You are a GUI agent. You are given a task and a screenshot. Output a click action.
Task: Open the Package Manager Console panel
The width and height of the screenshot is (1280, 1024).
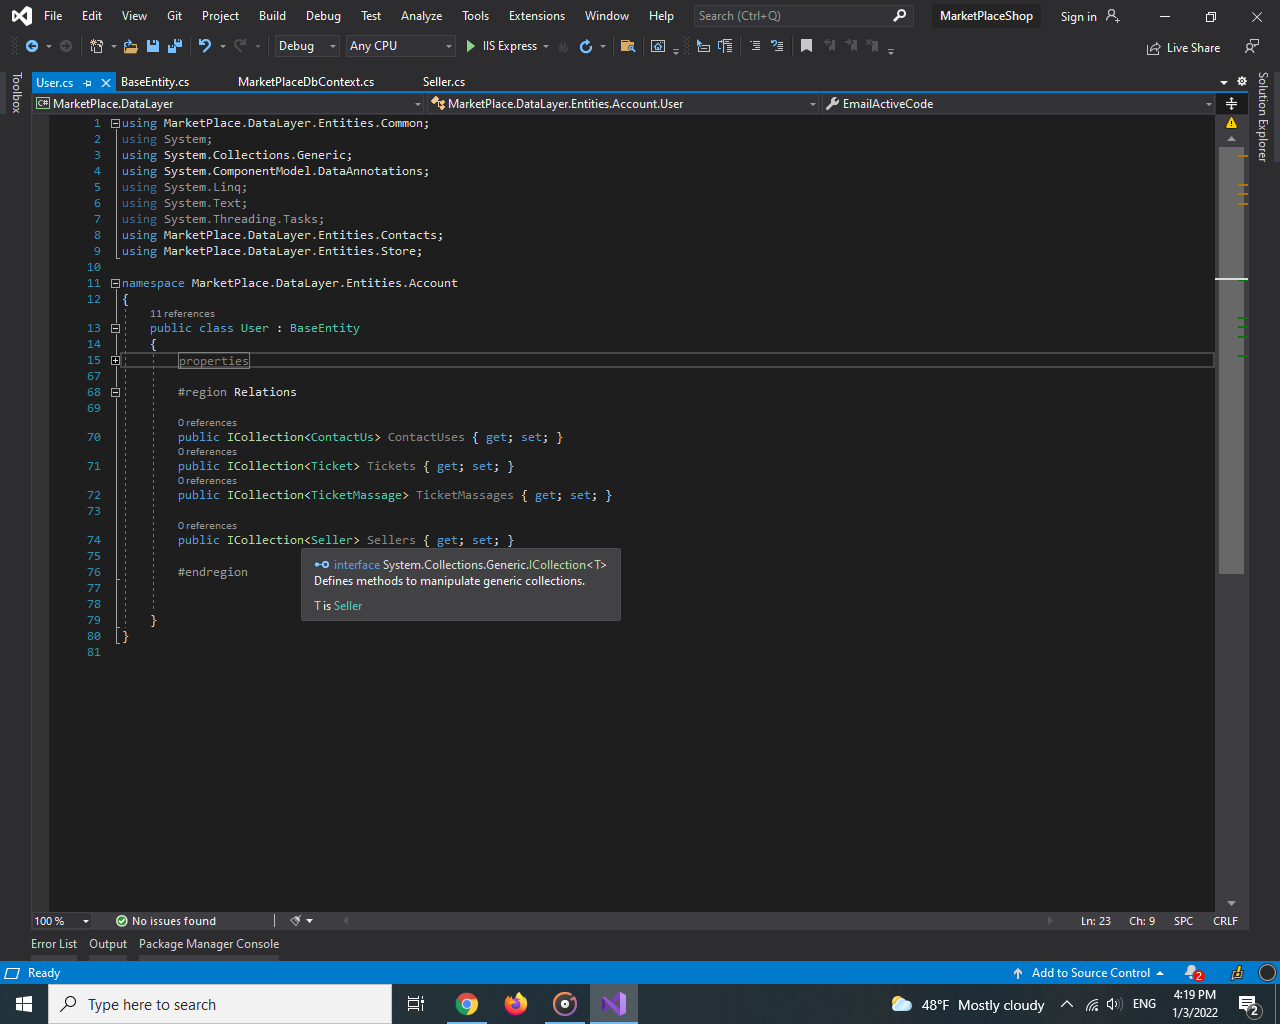[x=209, y=944]
